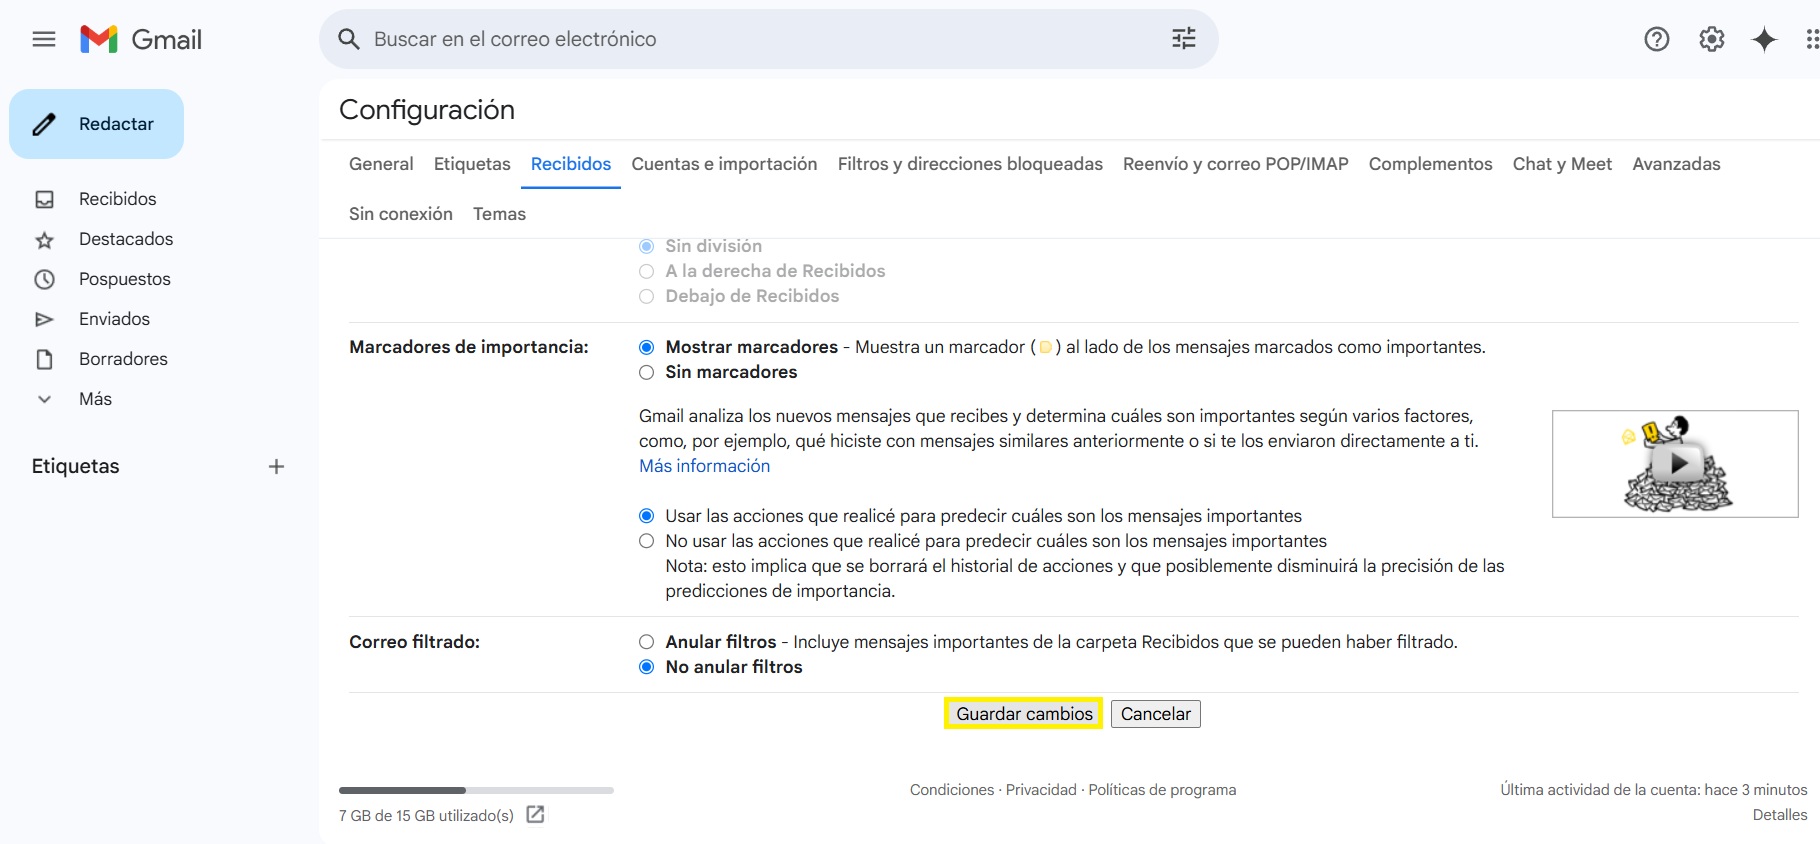Choose No usar las acciones radio option
Viewport: 1820px width, 844px height.
click(x=647, y=541)
